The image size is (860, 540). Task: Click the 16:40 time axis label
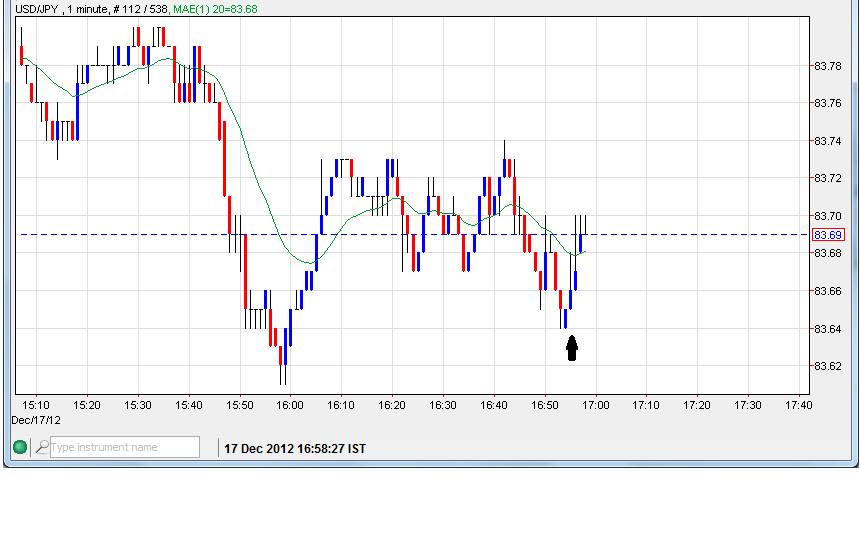pos(494,405)
